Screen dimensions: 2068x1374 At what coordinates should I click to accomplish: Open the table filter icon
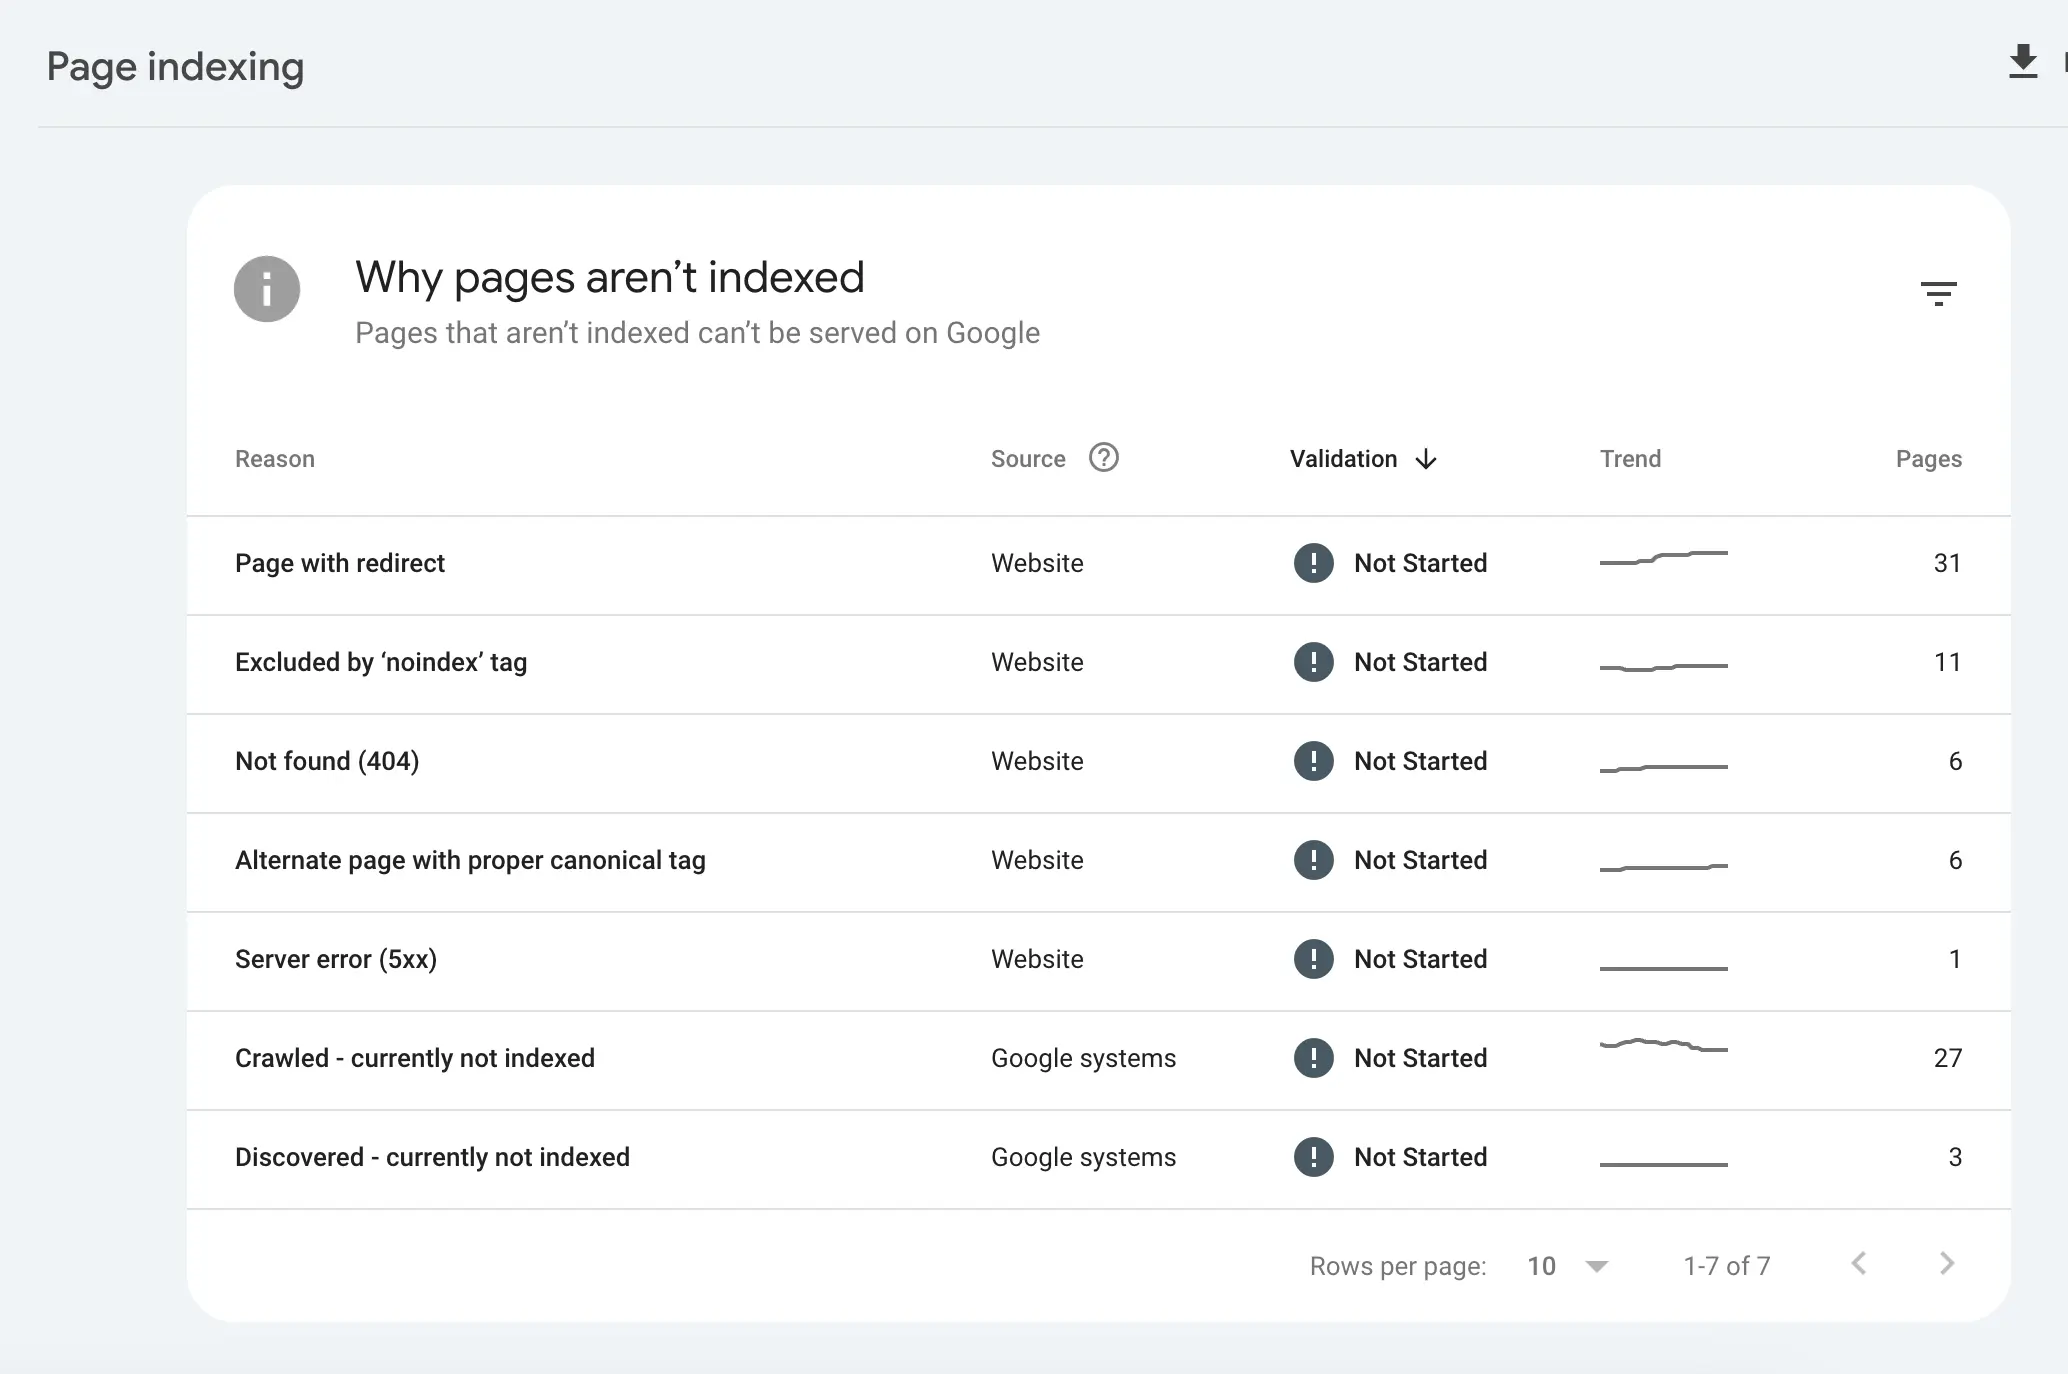coord(1938,293)
